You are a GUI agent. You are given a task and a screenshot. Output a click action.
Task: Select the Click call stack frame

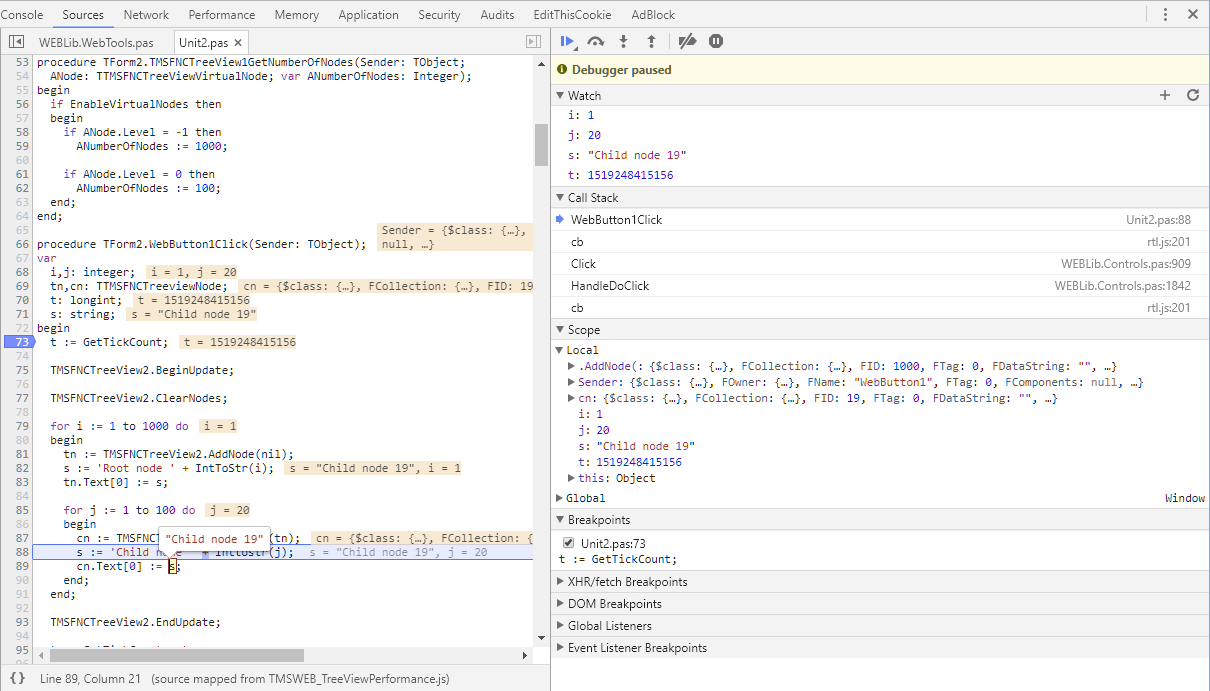tap(880, 263)
